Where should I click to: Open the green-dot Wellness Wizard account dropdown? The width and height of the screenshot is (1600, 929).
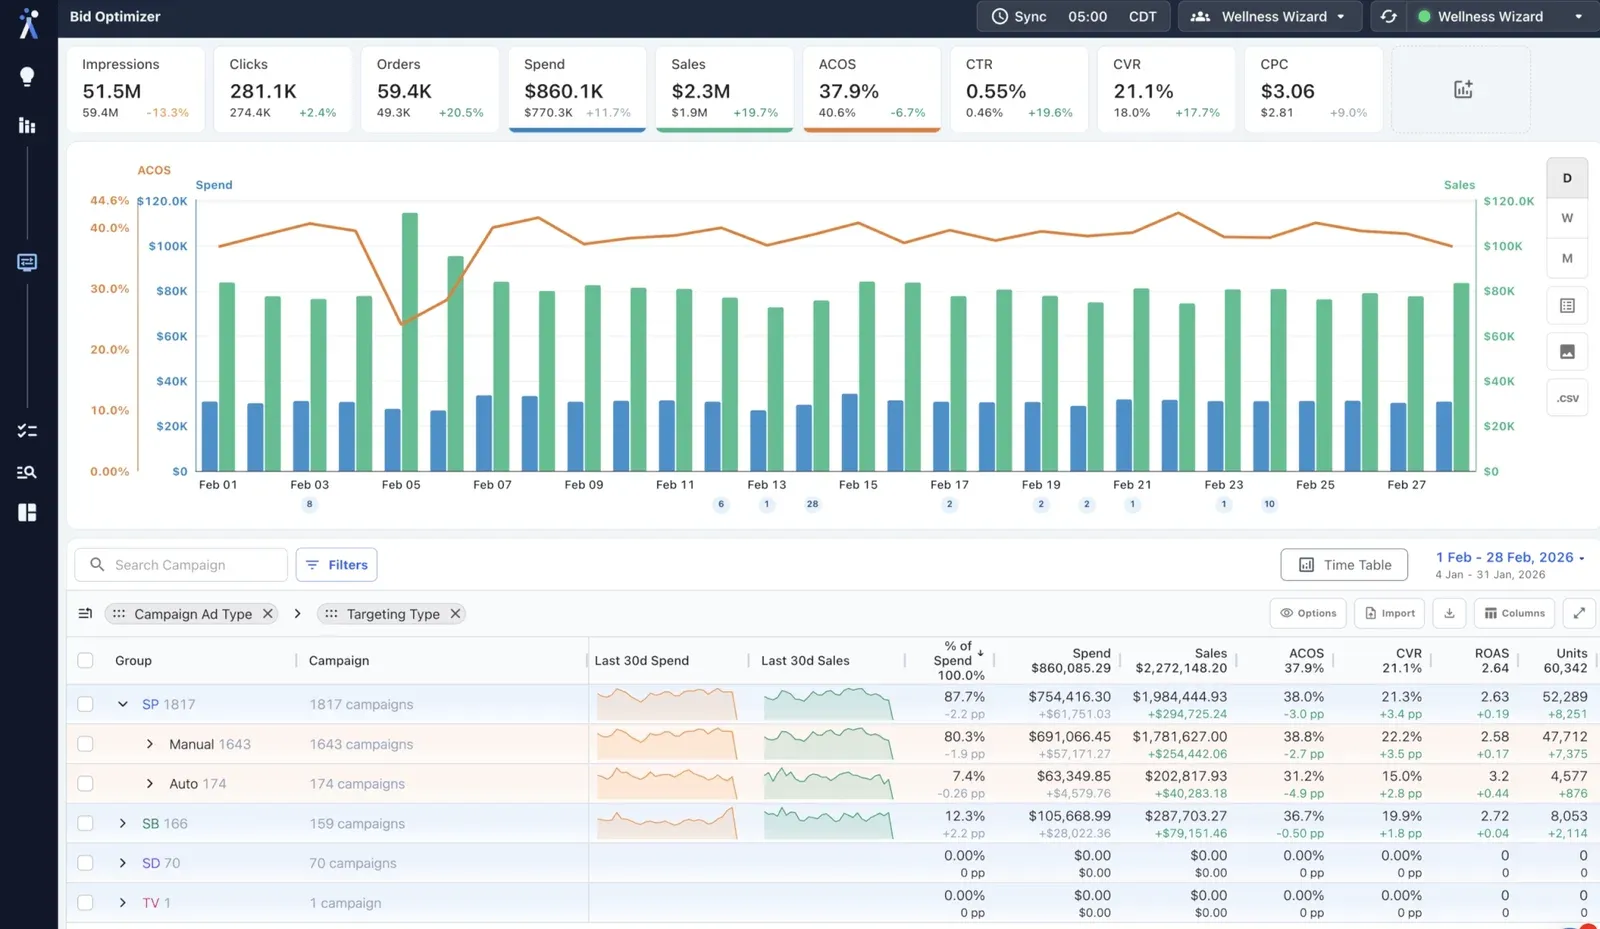point(1501,16)
